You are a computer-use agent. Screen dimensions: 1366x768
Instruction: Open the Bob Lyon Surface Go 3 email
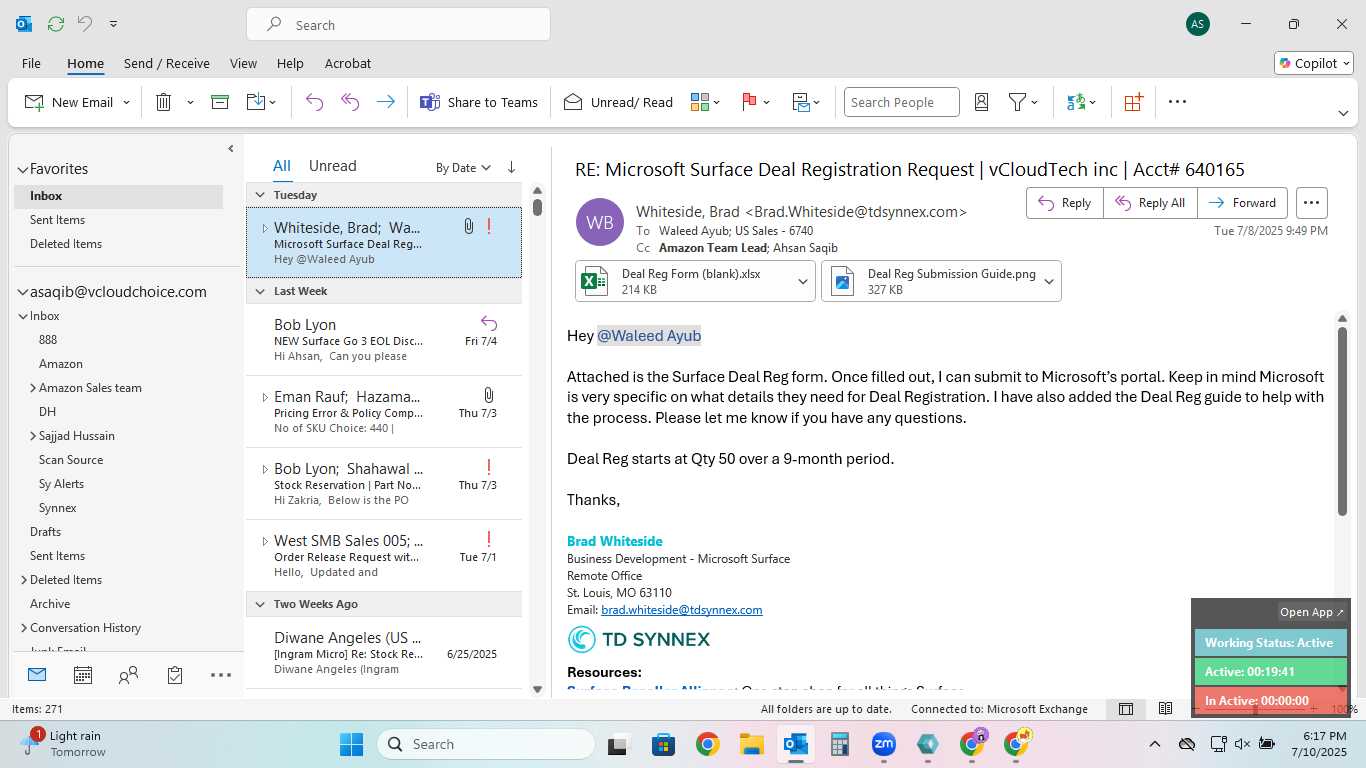[x=384, y=339]
